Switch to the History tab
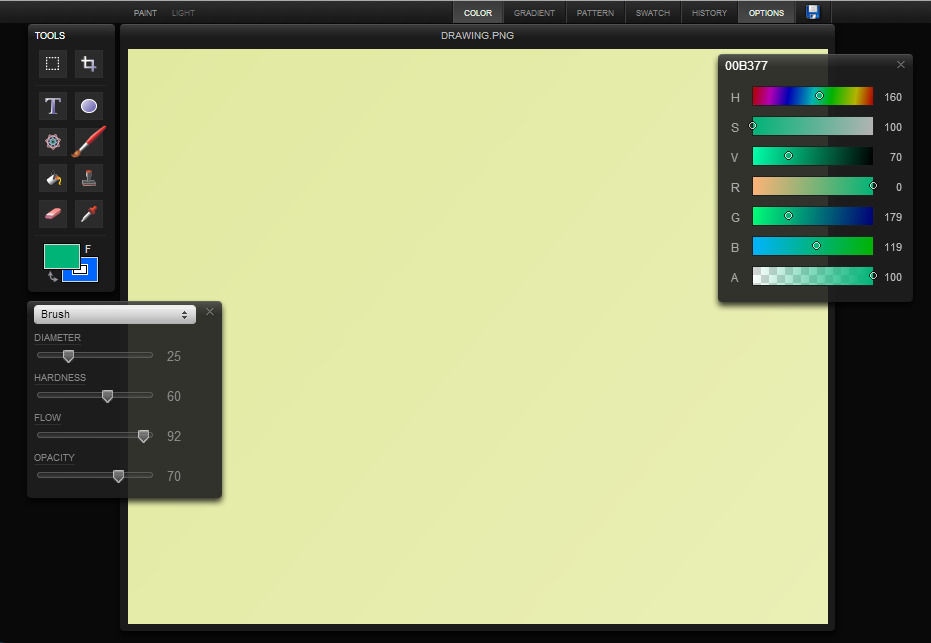931x643 pixels. [x=709, y=13]
